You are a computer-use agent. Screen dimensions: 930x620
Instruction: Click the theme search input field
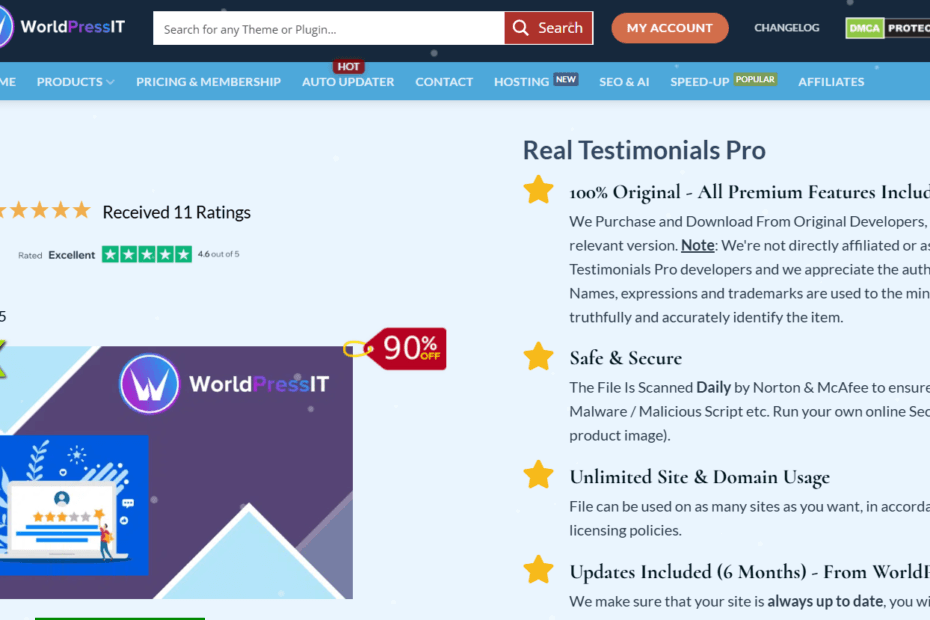coord(328,28)
